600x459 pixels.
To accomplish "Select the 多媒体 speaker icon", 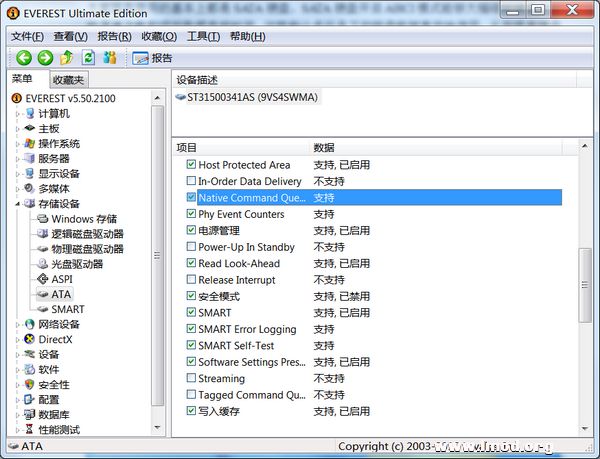I will tap(29, 188).
